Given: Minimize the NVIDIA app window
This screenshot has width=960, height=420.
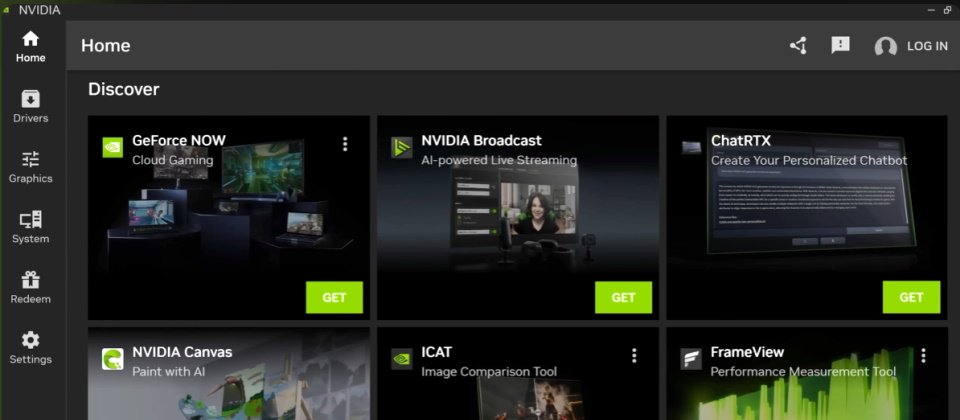Looking at the screenshot, I should pos(931,10).
